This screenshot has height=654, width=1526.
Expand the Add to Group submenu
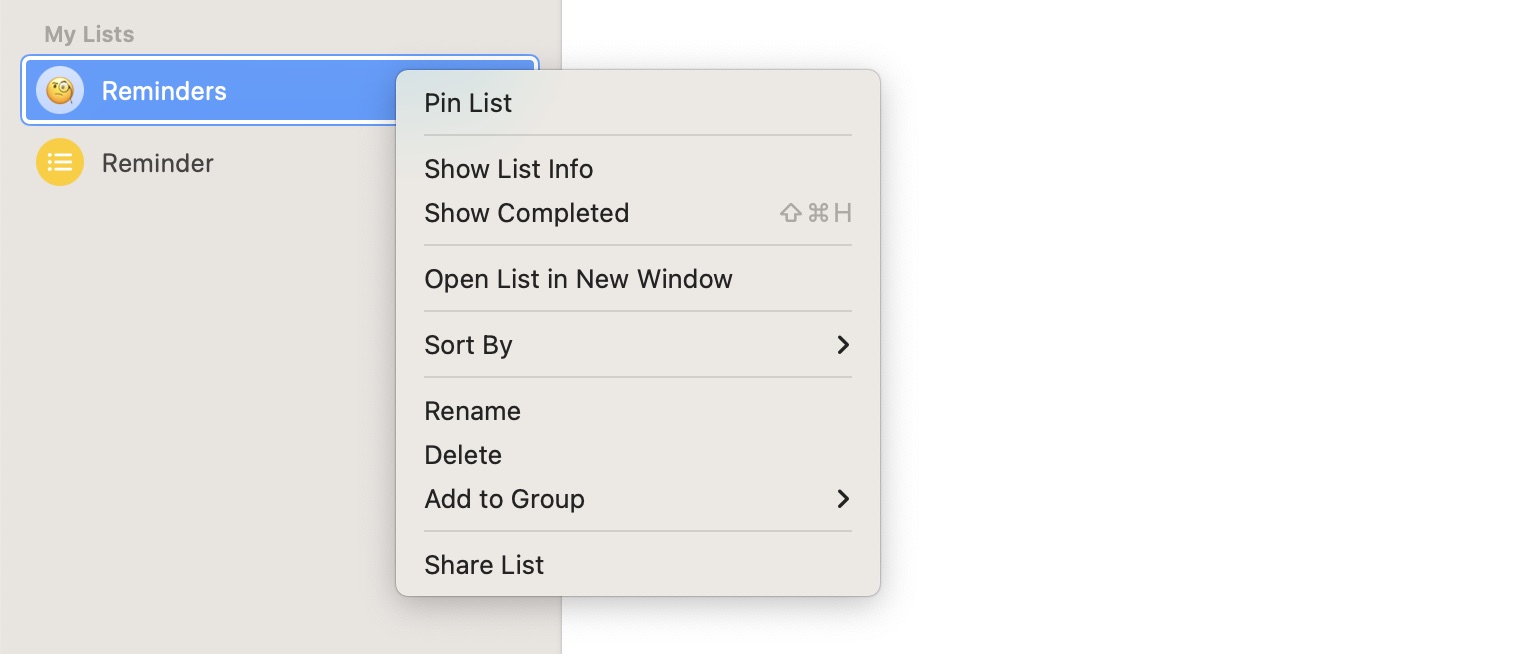tap(638, 499)
